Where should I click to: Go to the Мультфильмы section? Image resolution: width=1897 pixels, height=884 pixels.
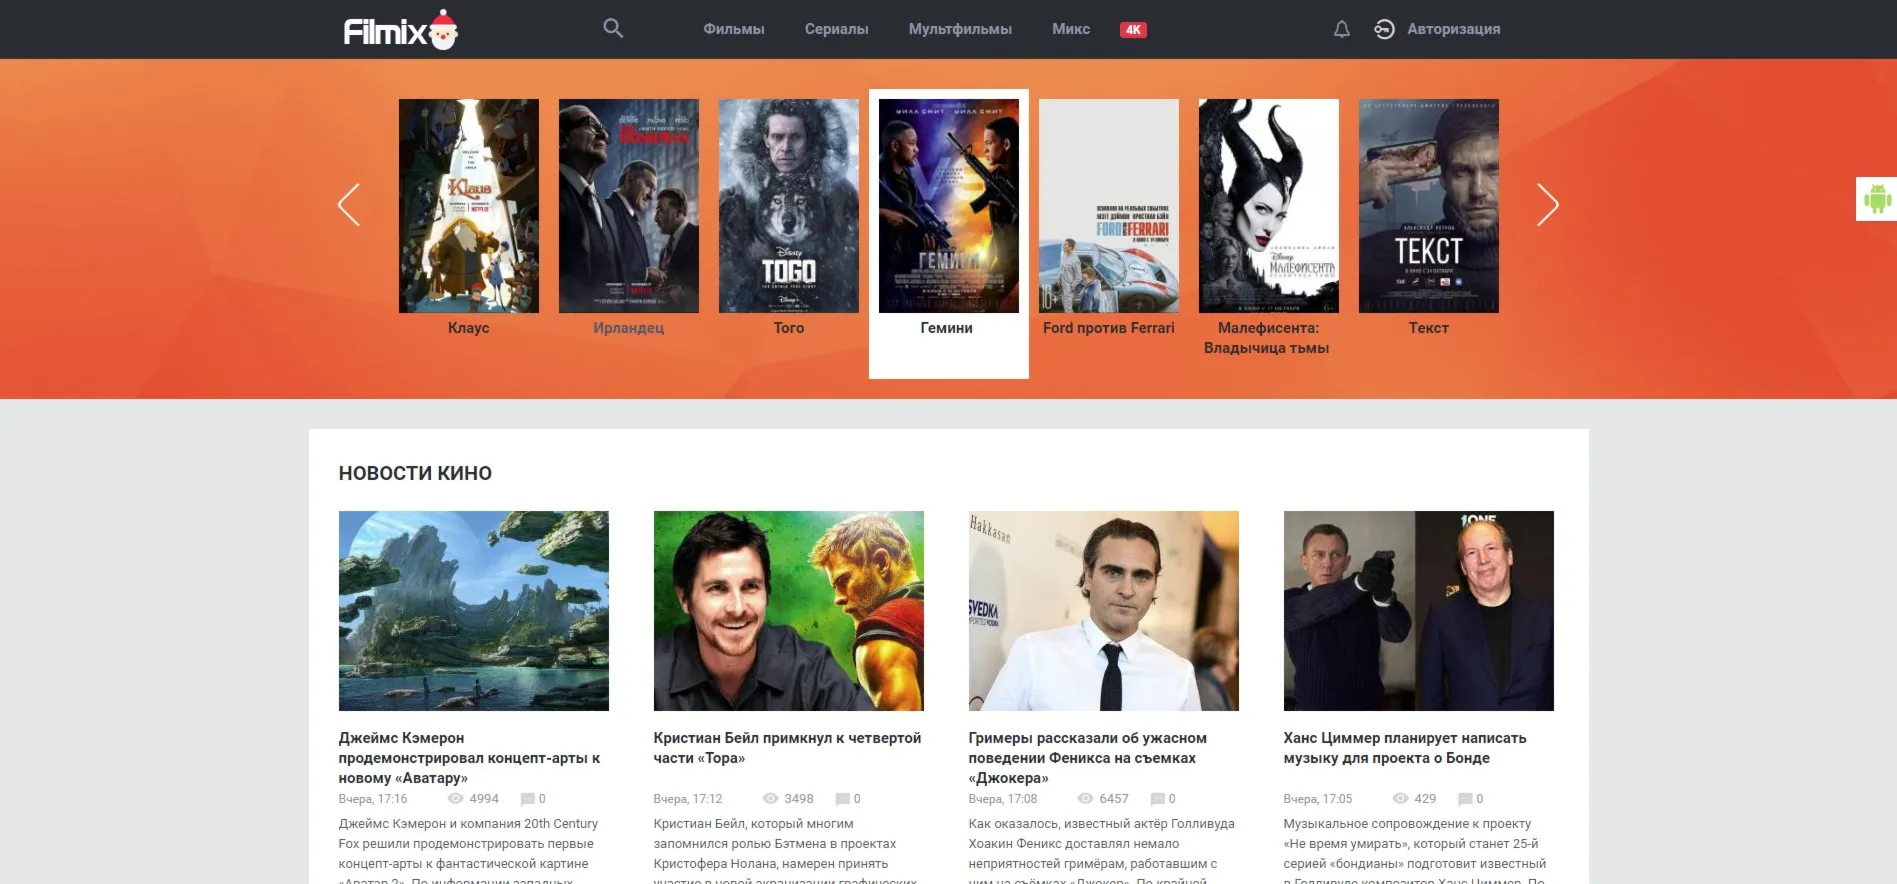[x=959, y=29]
